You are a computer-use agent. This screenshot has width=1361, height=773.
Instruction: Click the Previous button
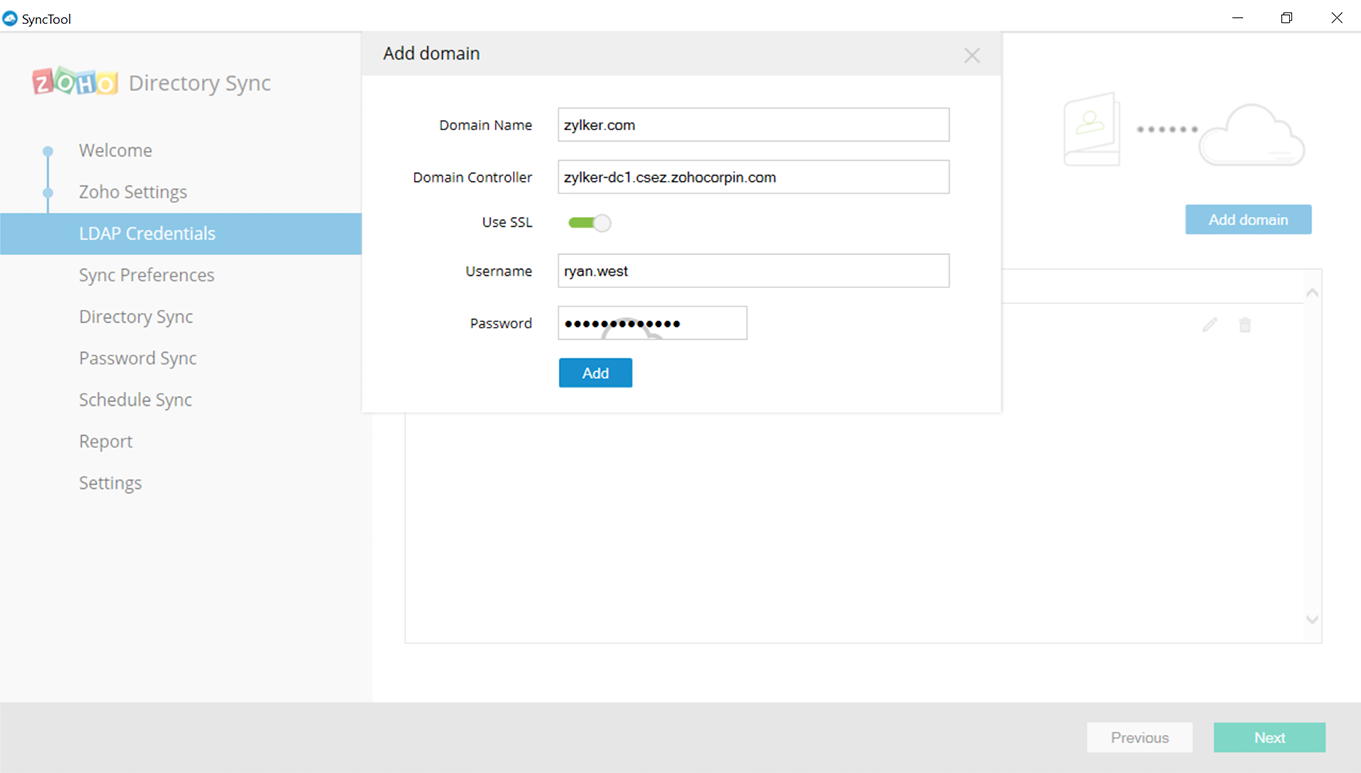click(1140, 738)
